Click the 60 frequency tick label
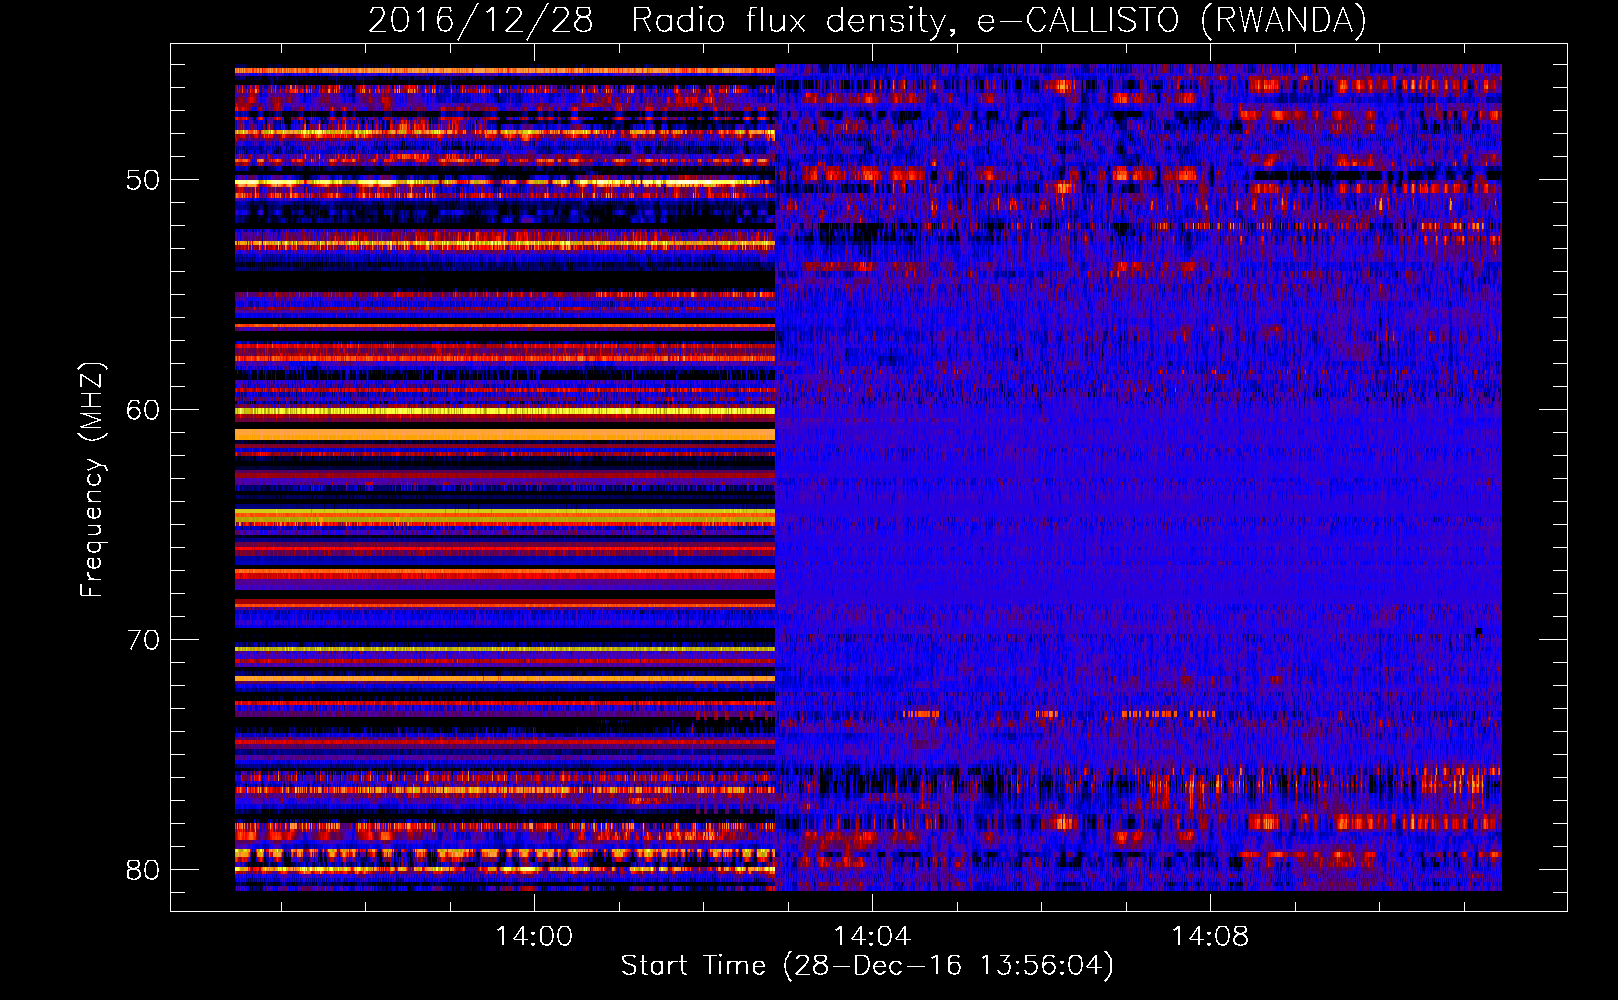This screenshot has height=1000, width=1618. 143,410
